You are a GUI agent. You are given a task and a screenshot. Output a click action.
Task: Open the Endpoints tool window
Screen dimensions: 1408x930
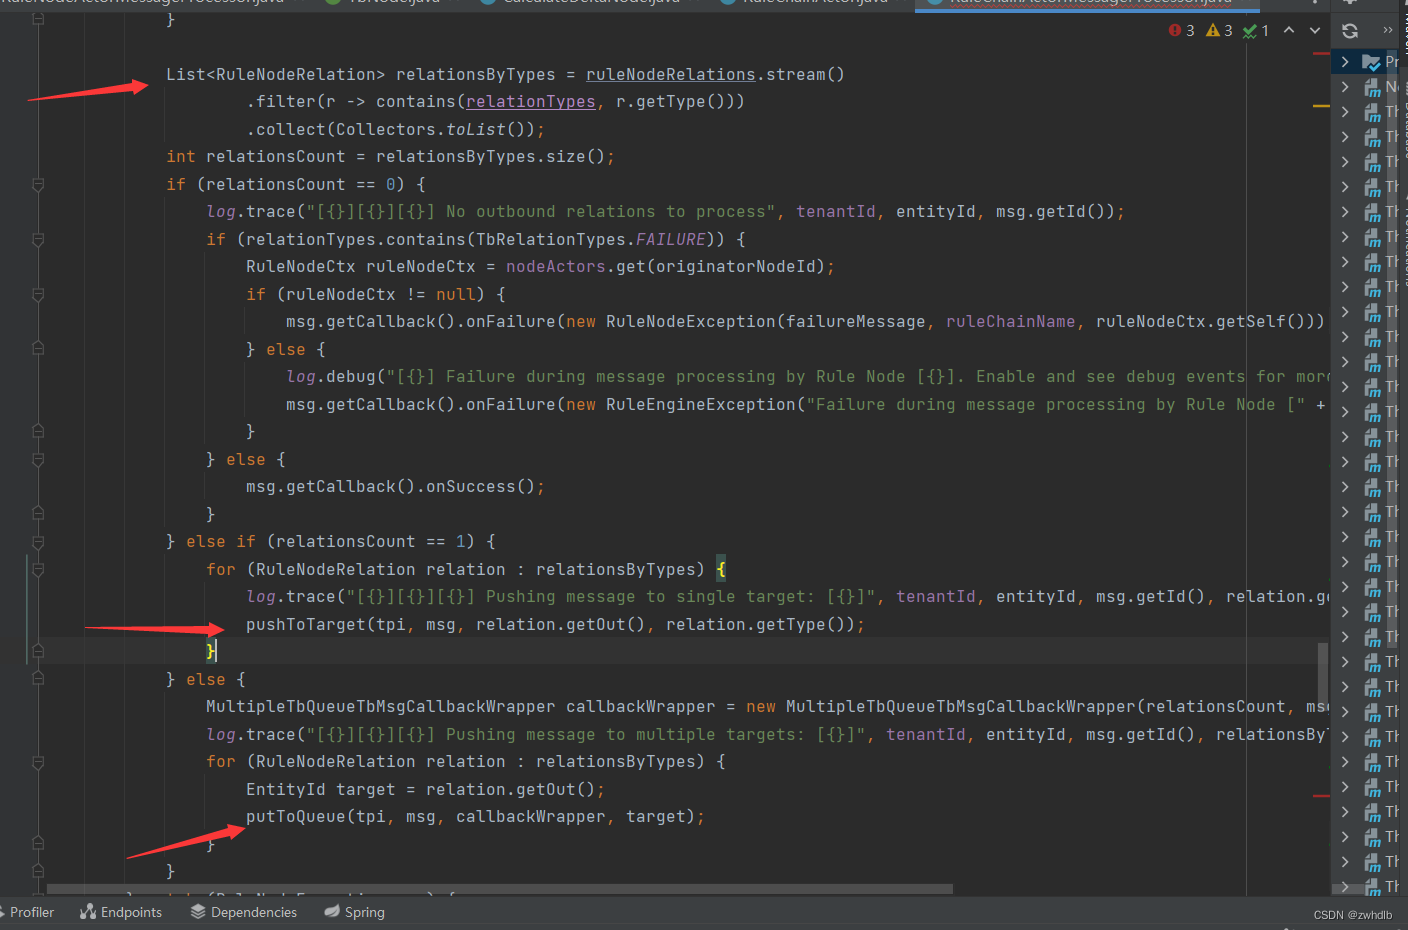(x=121, y=912)
